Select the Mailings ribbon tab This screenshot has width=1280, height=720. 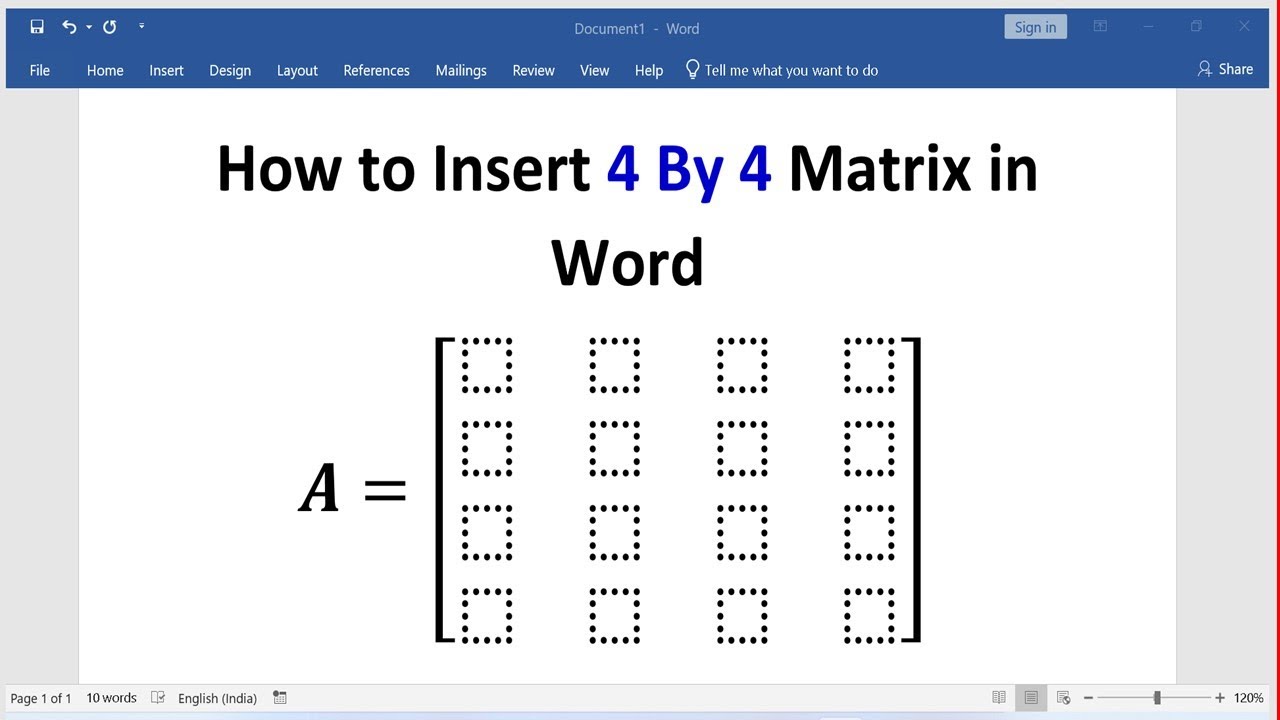click(461, 70)
